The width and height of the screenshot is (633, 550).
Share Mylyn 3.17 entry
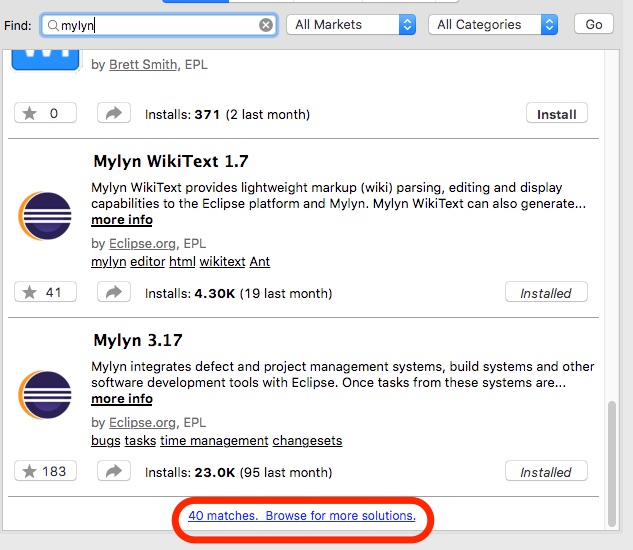(x=114, y=471)
